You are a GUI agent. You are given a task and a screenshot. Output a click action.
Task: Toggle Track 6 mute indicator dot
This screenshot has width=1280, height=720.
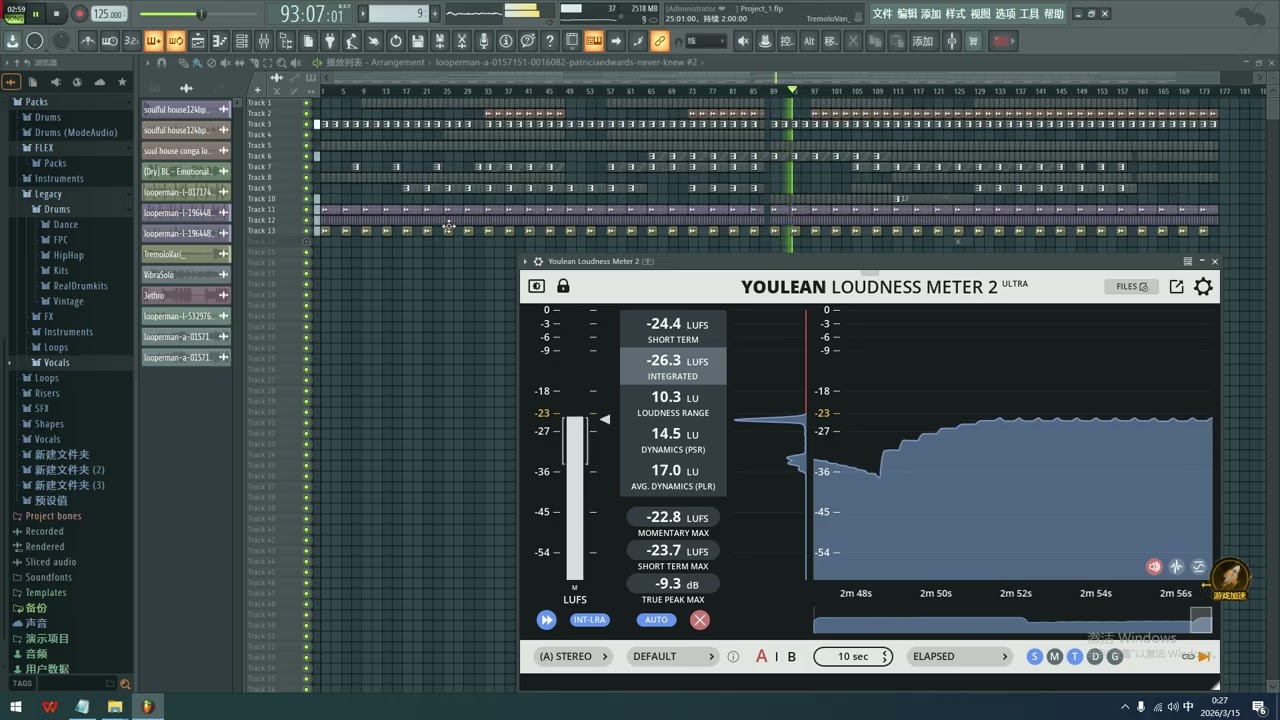[307, 156]
